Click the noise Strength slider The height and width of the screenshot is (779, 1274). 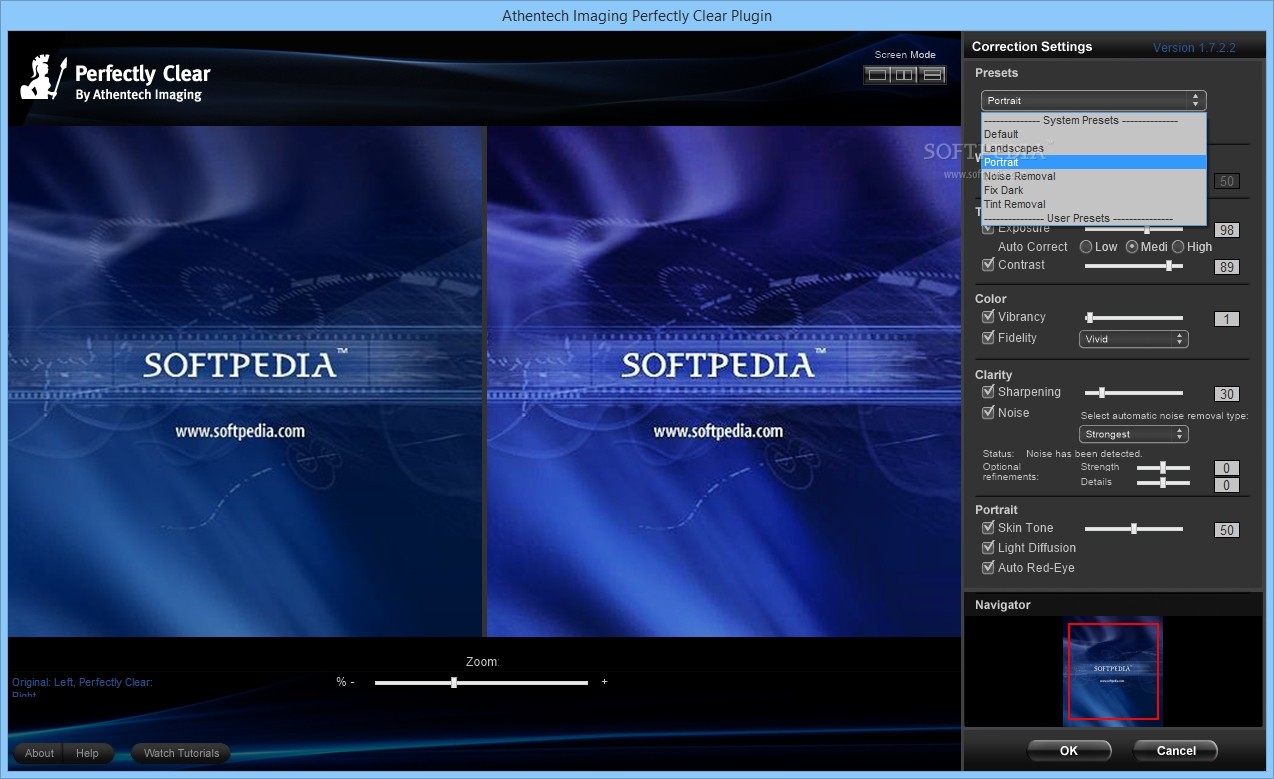[x=1163, y=467]
